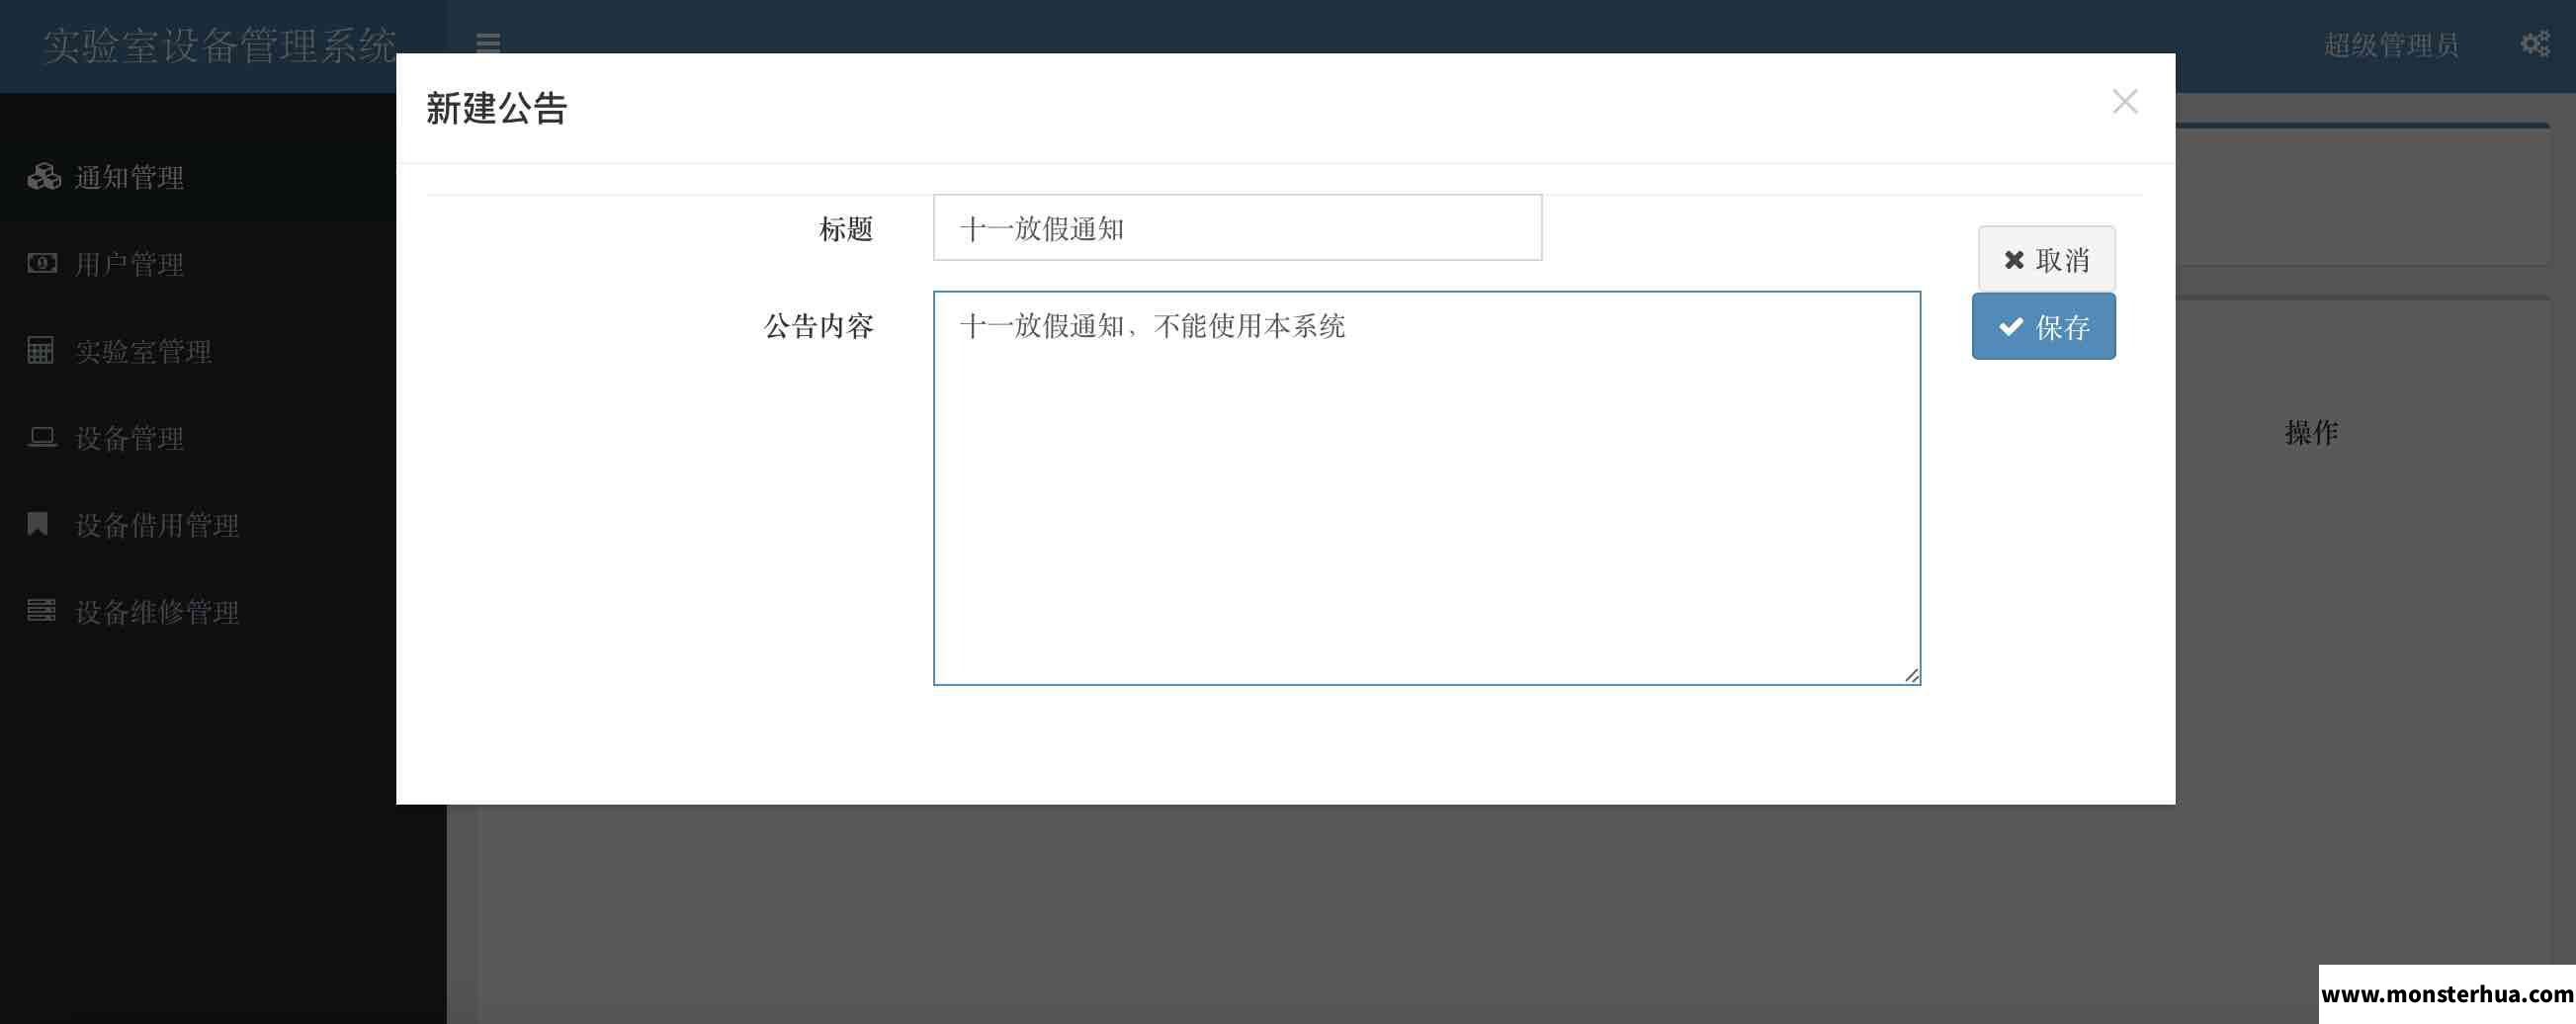
Task: Save the announcement with 保存 button
Action: pos(2043,326)
